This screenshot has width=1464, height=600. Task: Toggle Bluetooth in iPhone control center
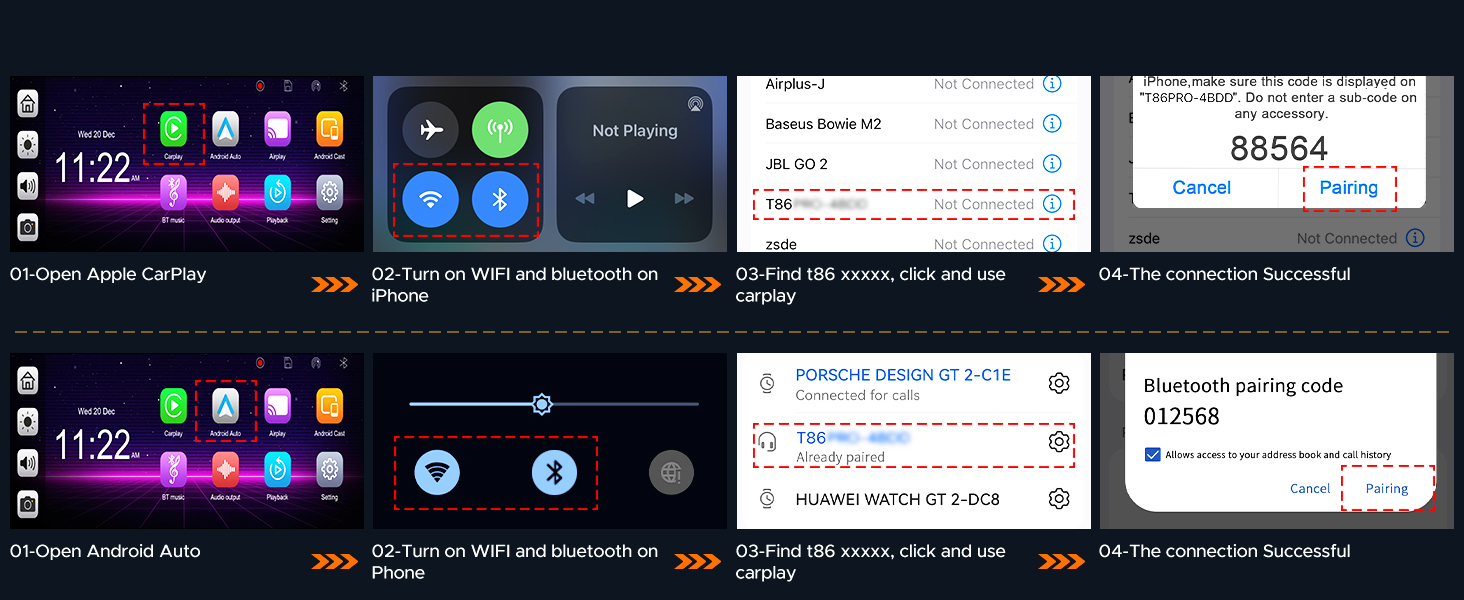point(500,200)
